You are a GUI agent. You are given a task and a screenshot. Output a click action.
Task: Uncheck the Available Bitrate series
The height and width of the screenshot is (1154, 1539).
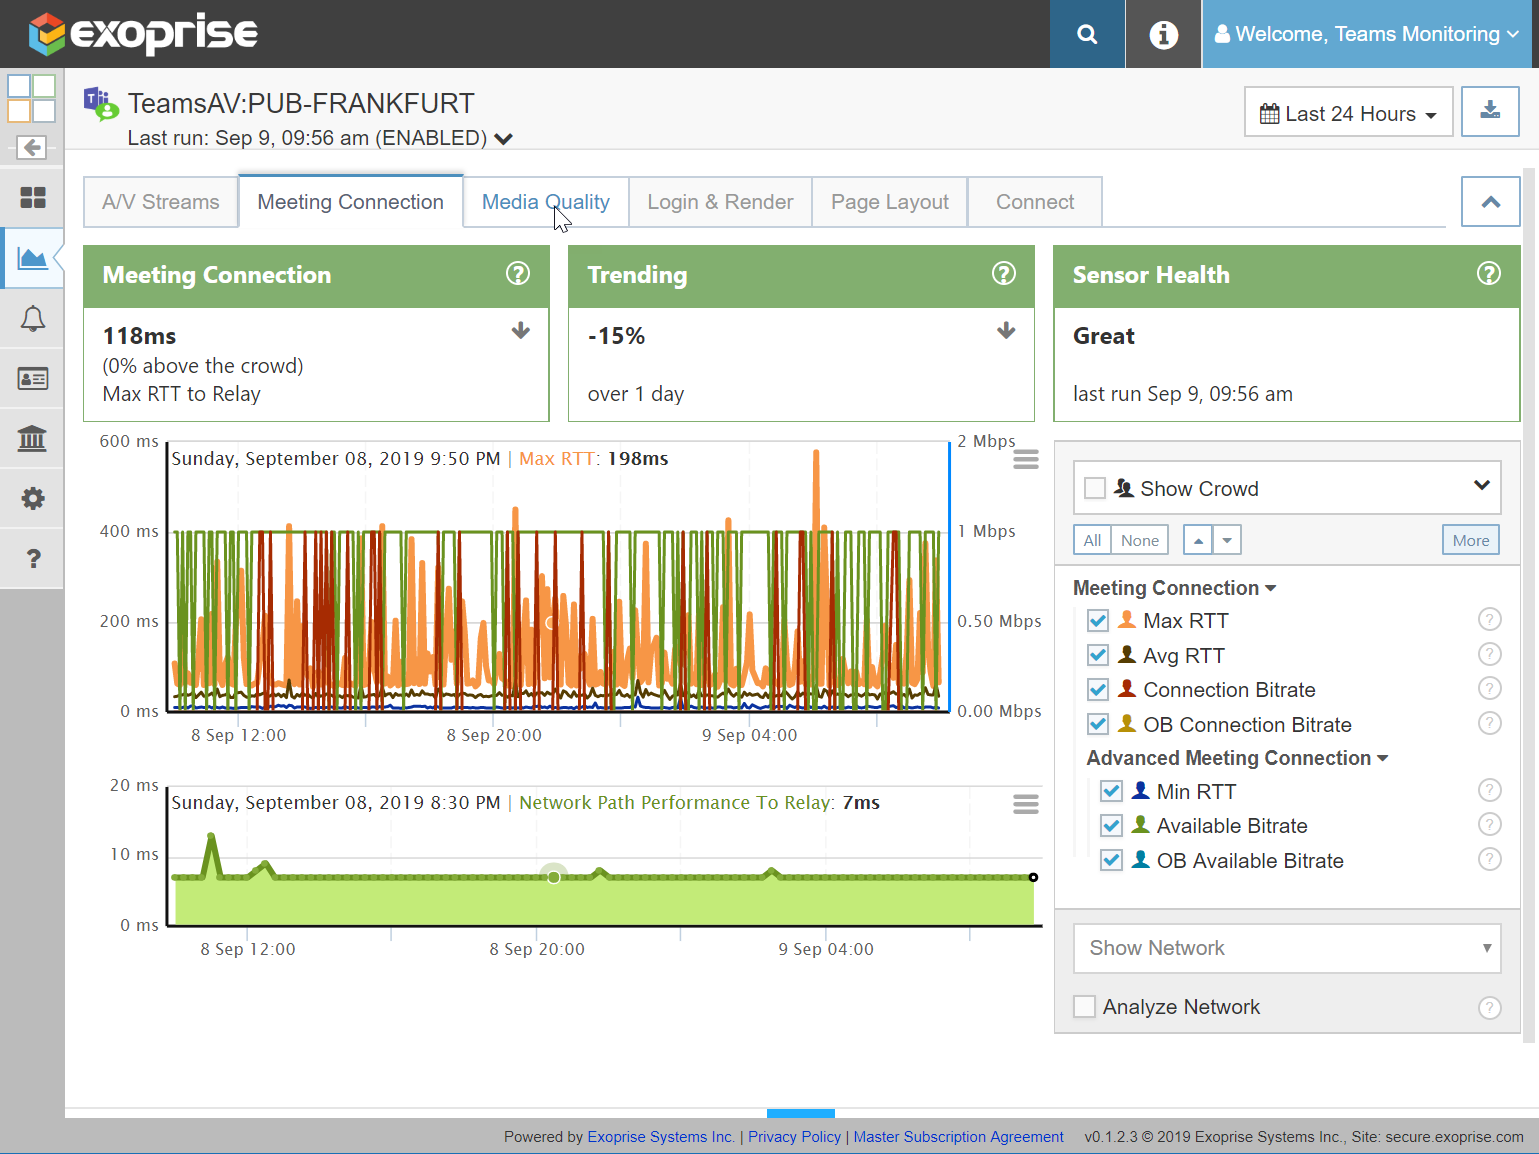(x=1111, y=825)
